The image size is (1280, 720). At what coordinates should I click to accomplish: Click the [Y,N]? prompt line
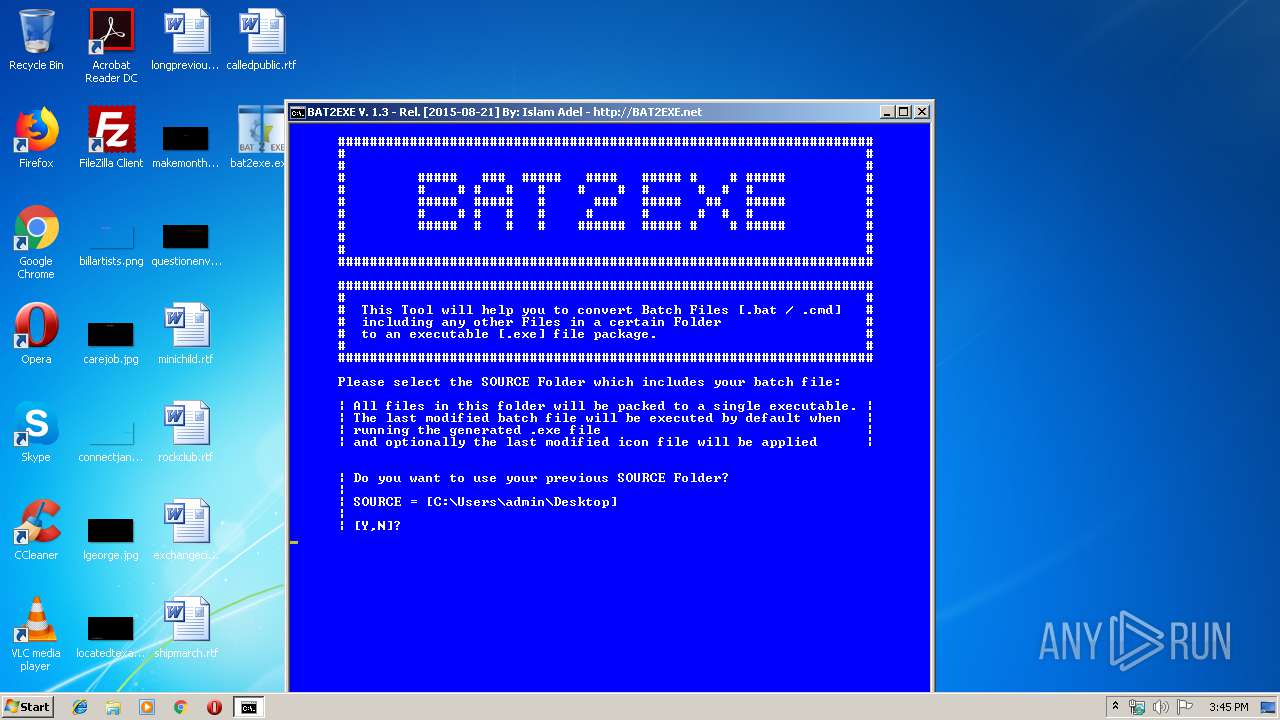377,526
